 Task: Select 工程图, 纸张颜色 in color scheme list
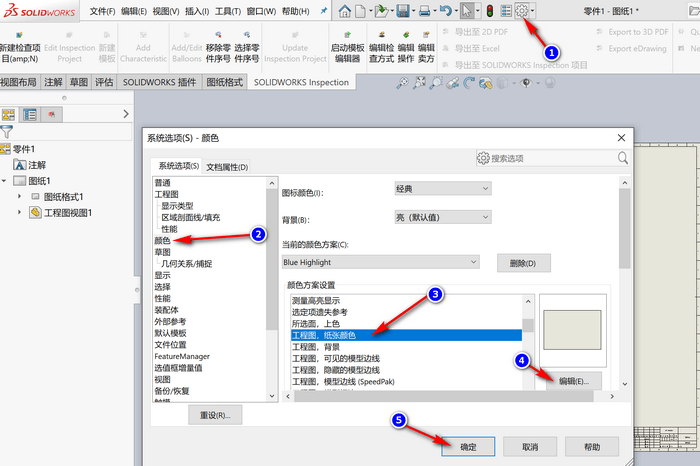click(x=406, y=335)
